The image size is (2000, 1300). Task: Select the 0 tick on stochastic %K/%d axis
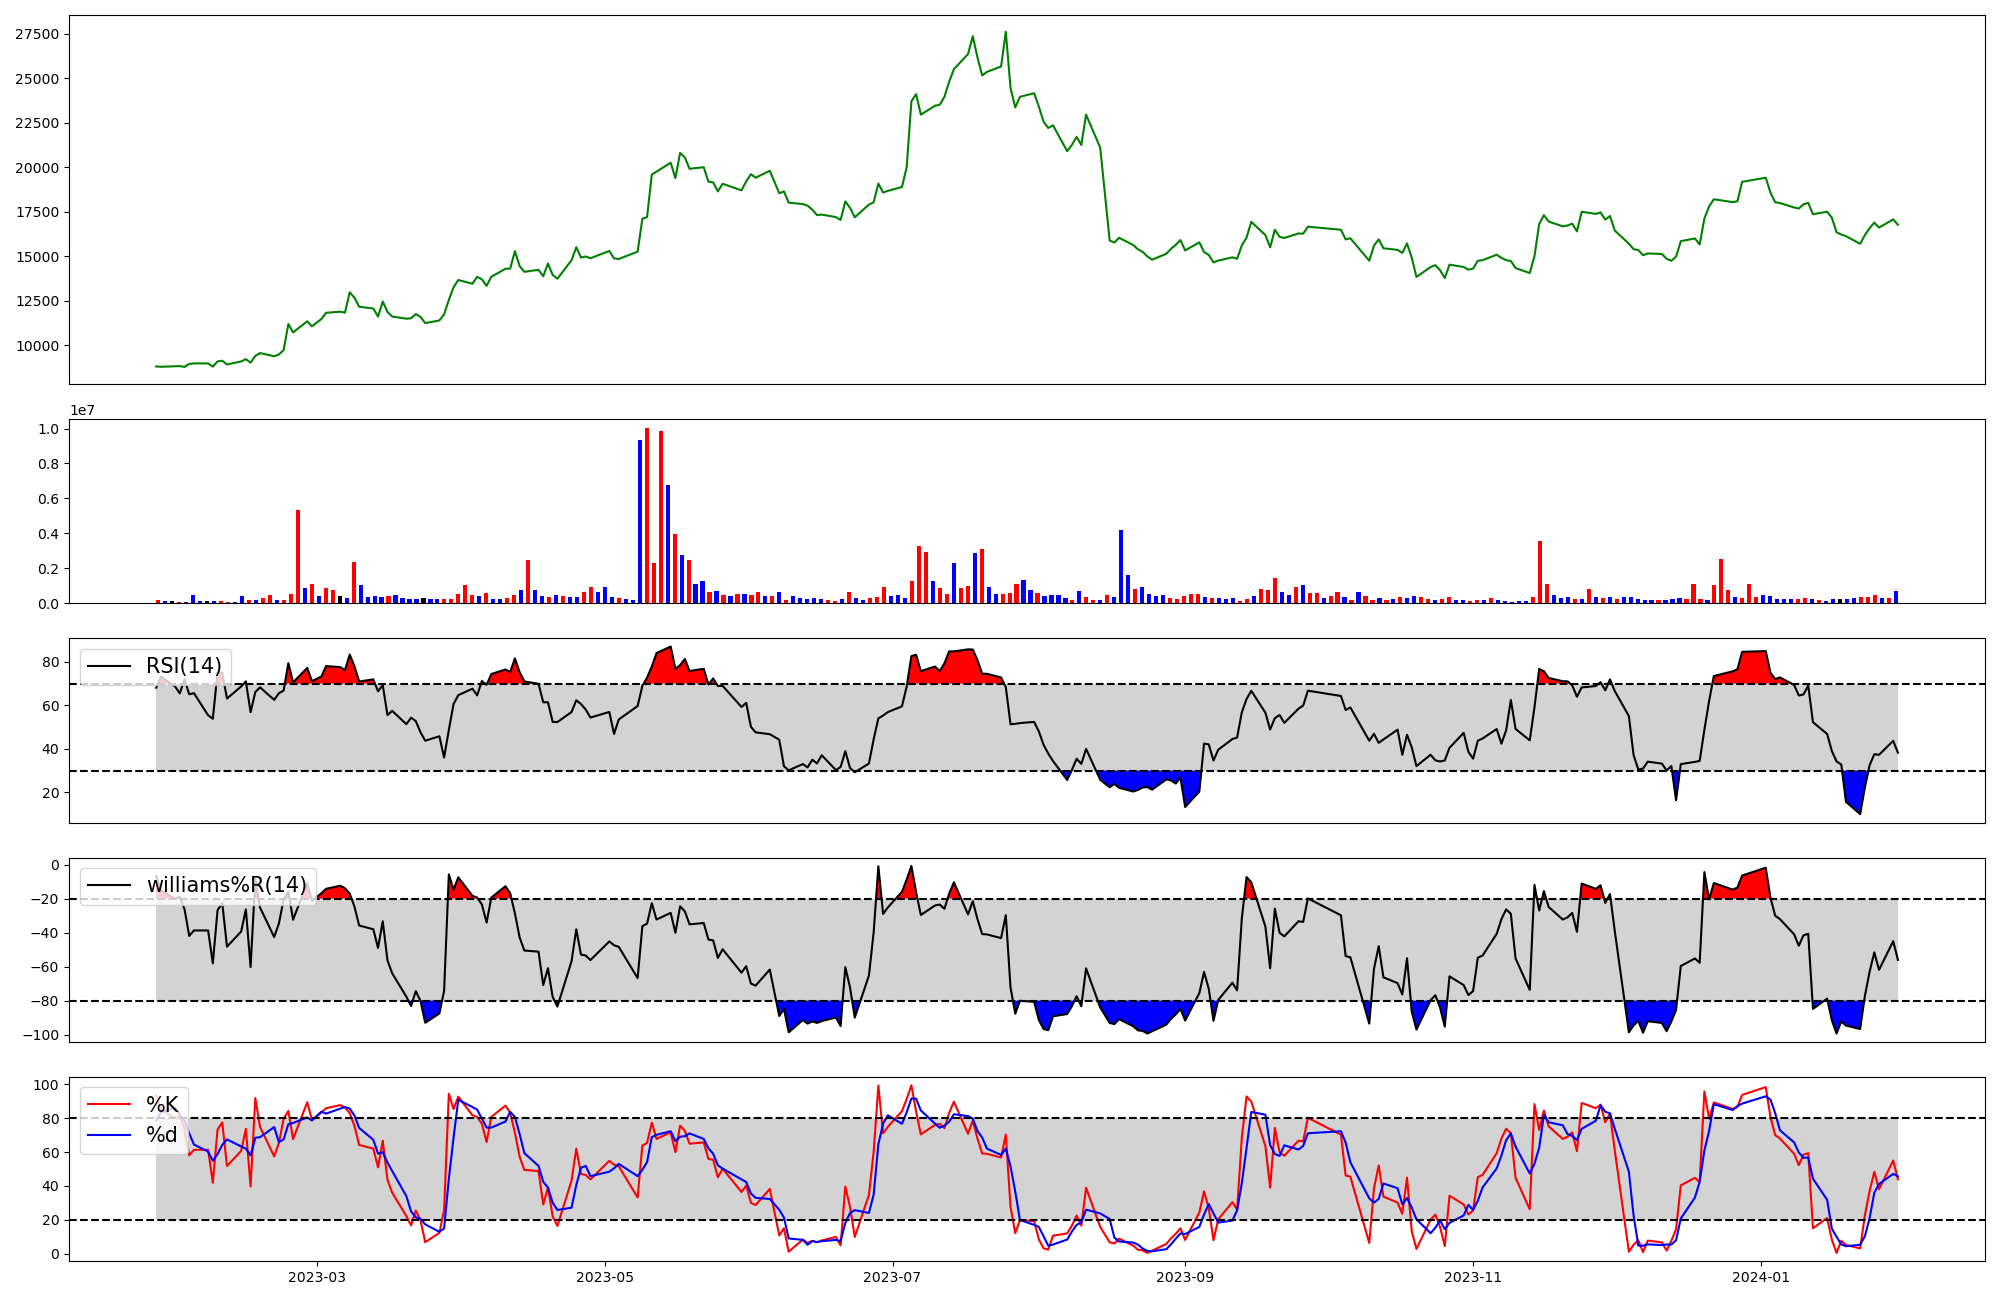(54, 1255)
